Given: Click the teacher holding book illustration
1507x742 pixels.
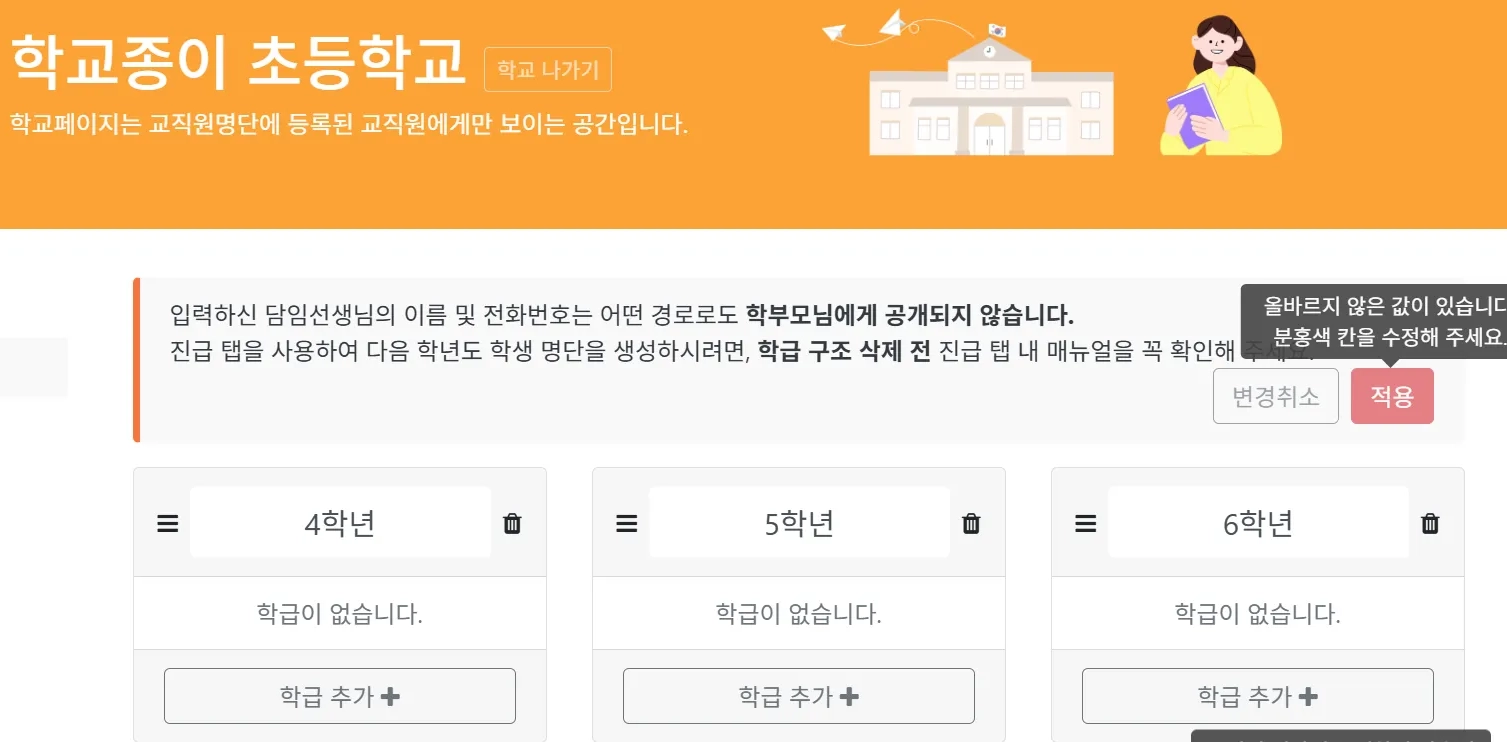Looking at the screenshot, I should click(x=1220, y=88).
